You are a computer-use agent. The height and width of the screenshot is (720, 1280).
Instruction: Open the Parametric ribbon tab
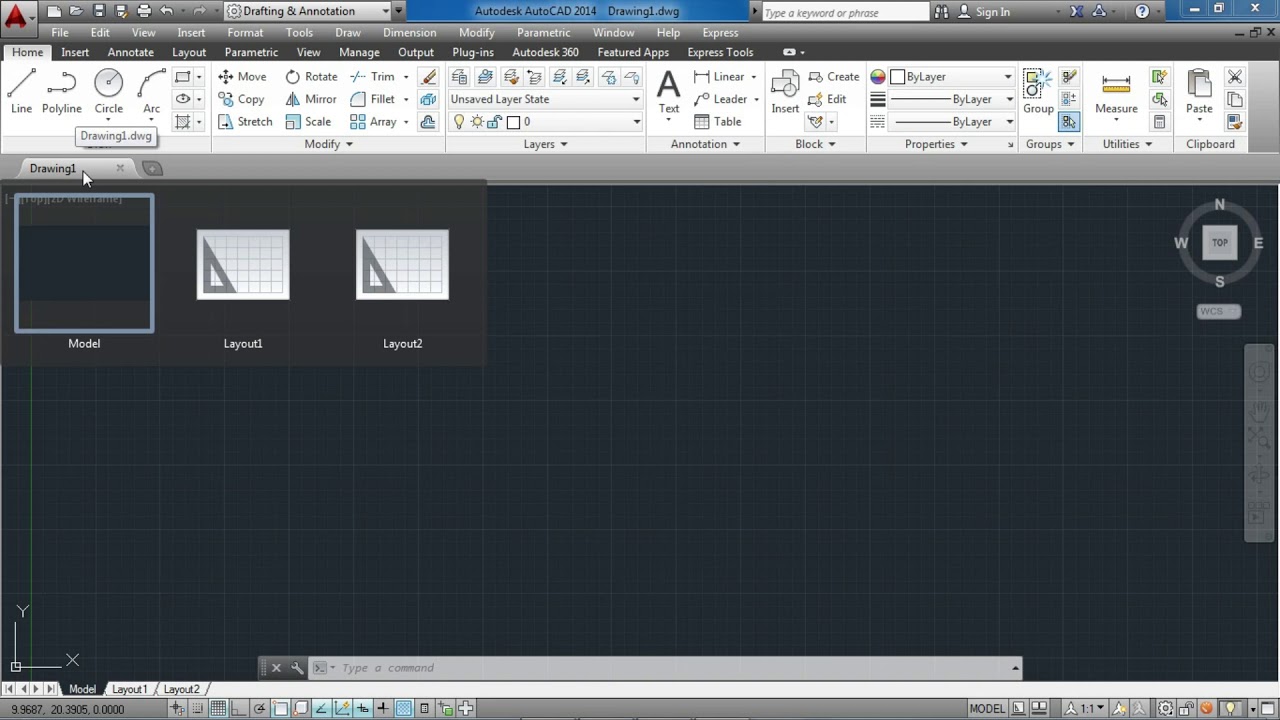pos(251,52)
